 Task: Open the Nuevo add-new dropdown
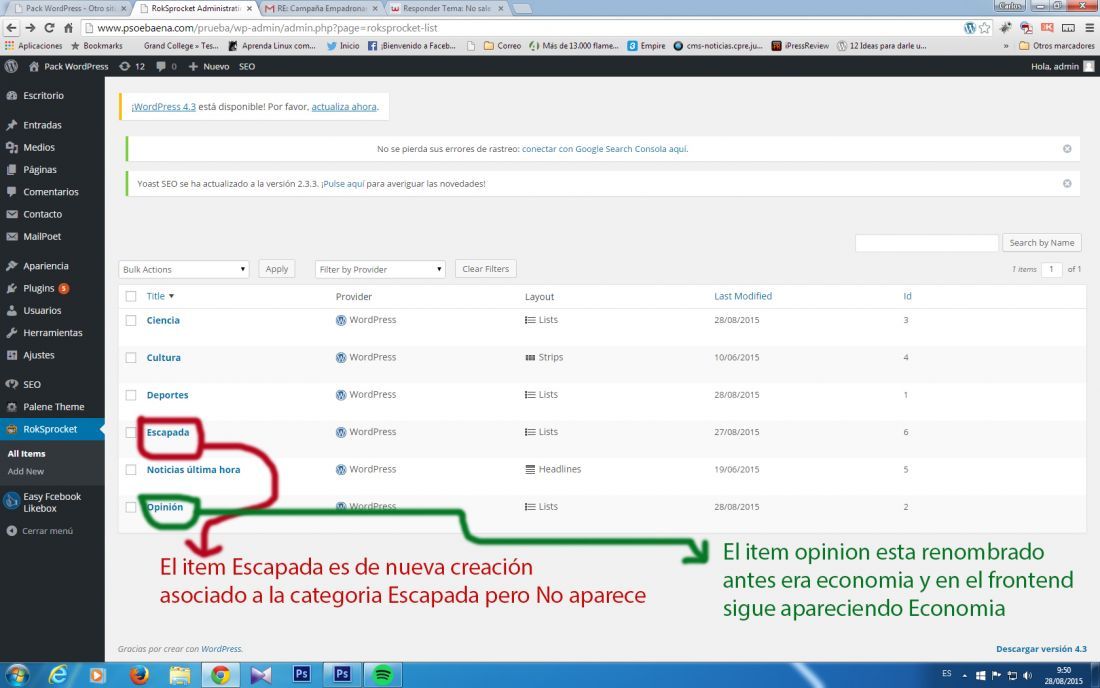(209, 67)
